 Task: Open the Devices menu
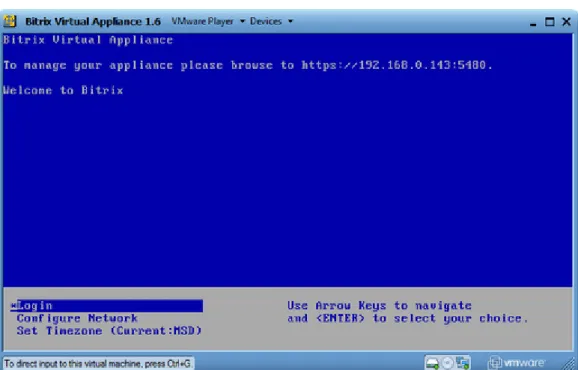coord(266,21)
